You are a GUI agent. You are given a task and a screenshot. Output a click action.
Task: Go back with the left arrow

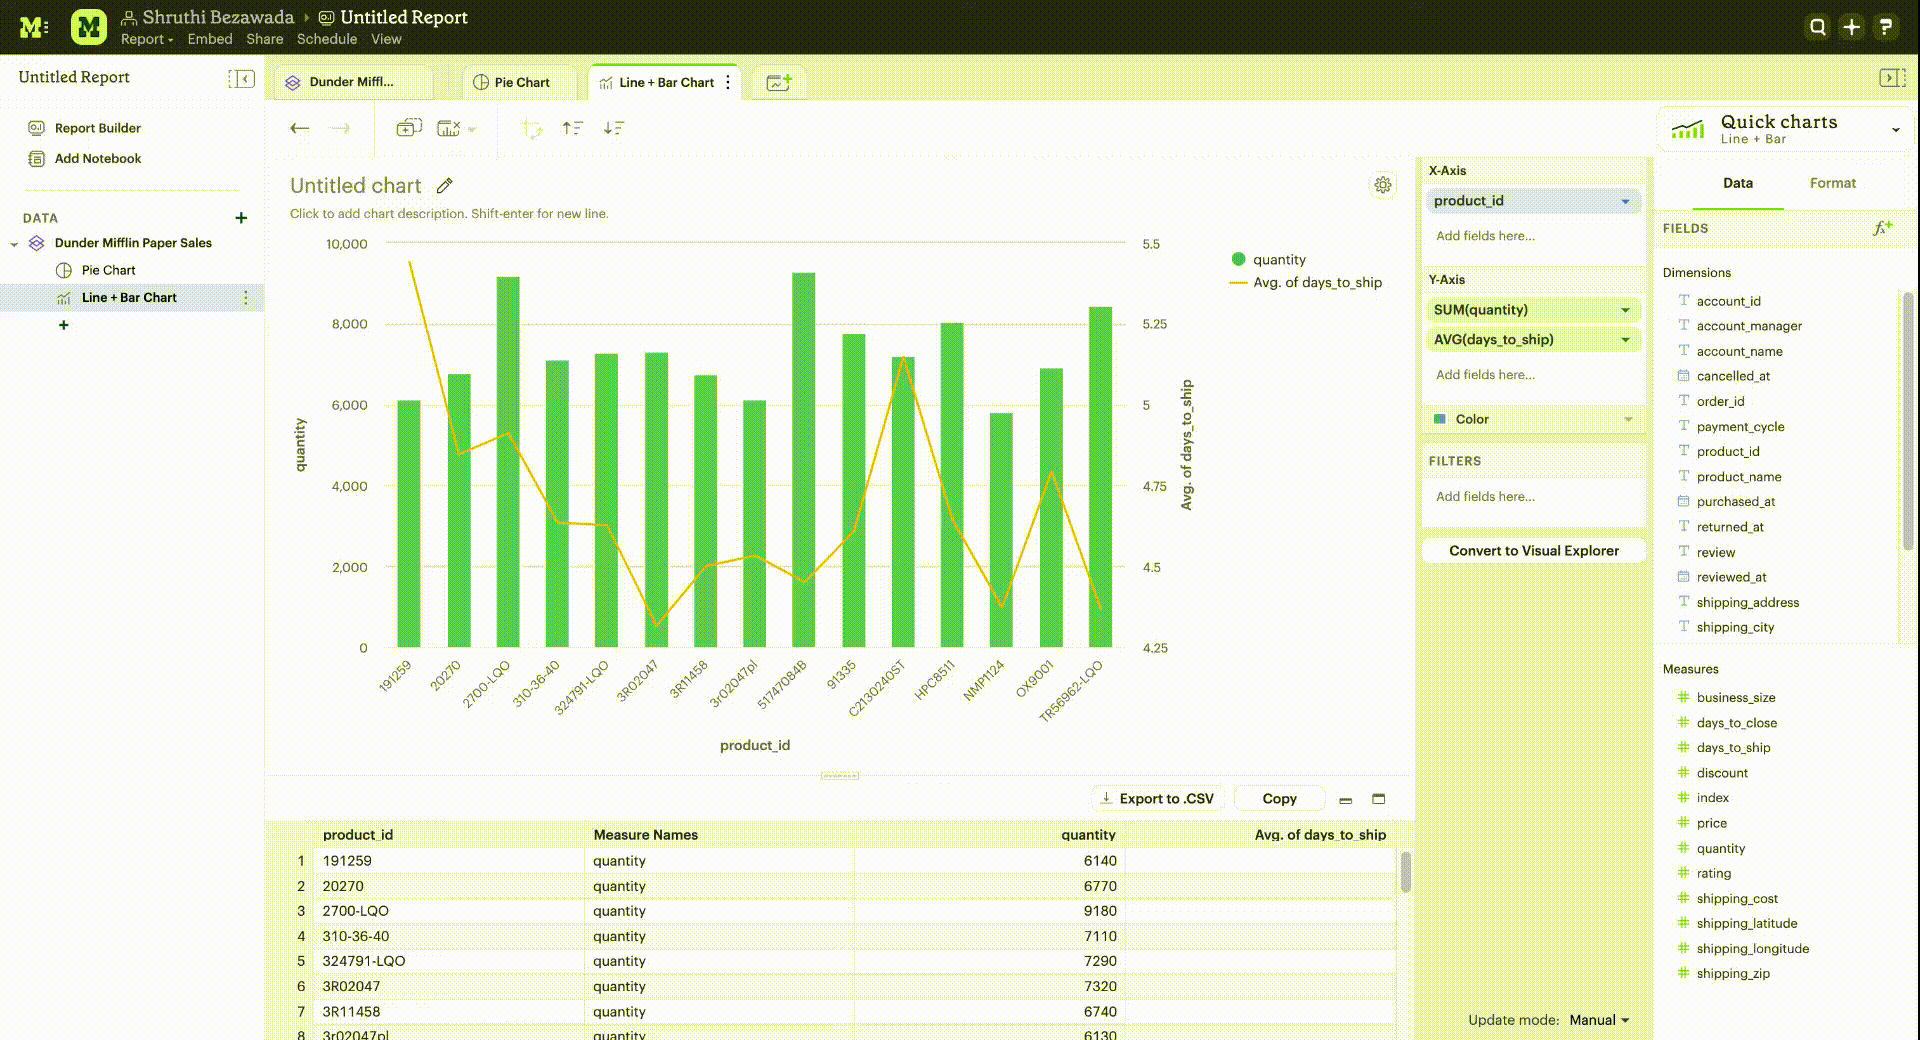click(299, 128)
